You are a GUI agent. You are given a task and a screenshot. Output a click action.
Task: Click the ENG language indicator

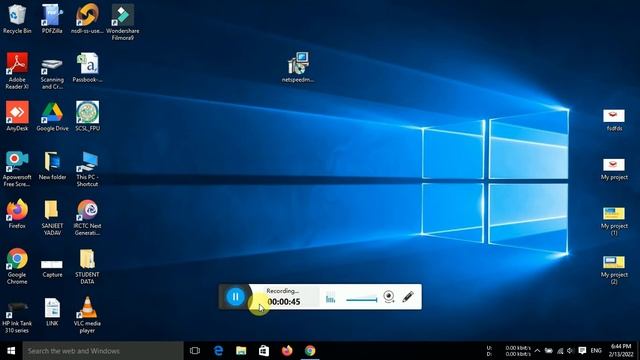click(x=596, y=351)
